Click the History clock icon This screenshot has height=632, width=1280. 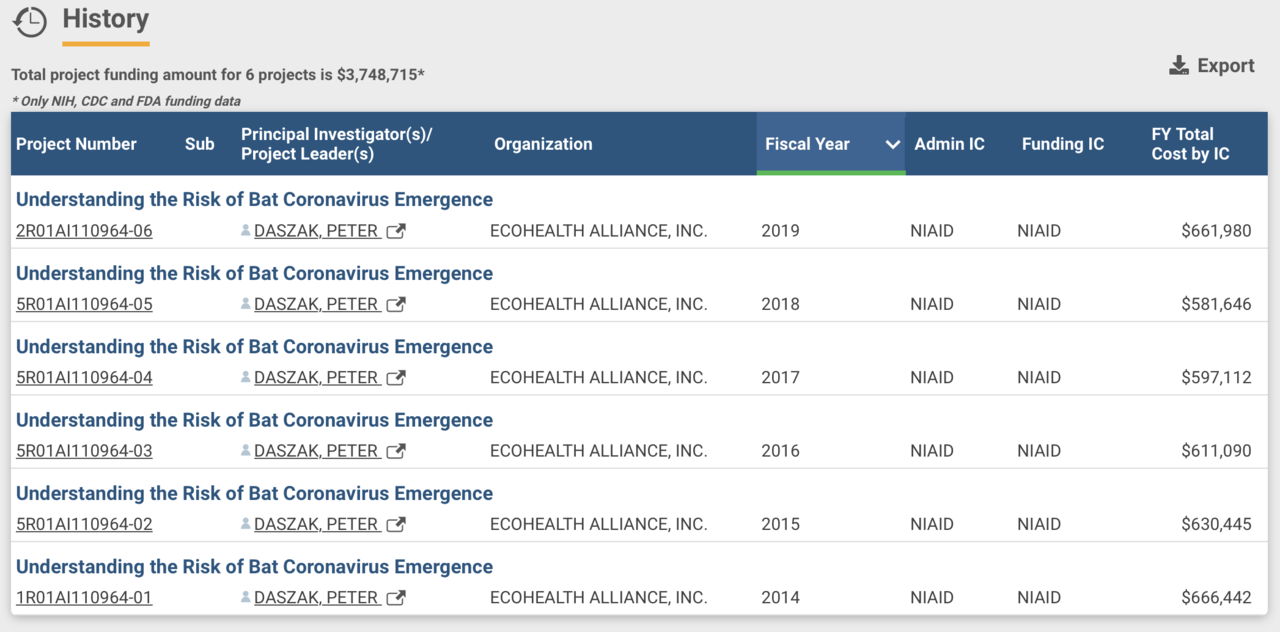tap(30, 22)
